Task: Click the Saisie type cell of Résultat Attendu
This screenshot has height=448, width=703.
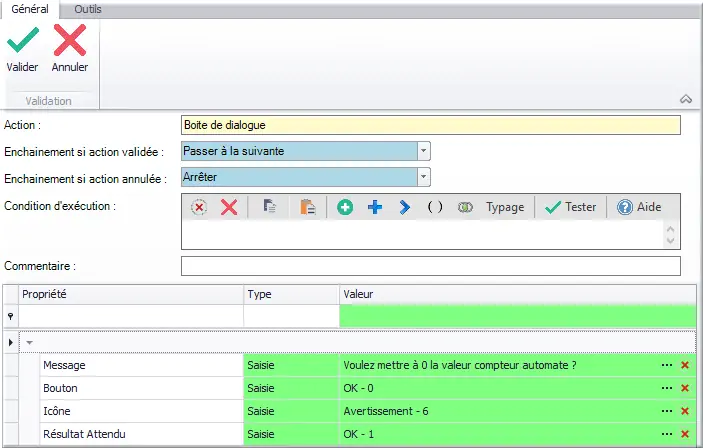Action: click(x=291, y=434)
